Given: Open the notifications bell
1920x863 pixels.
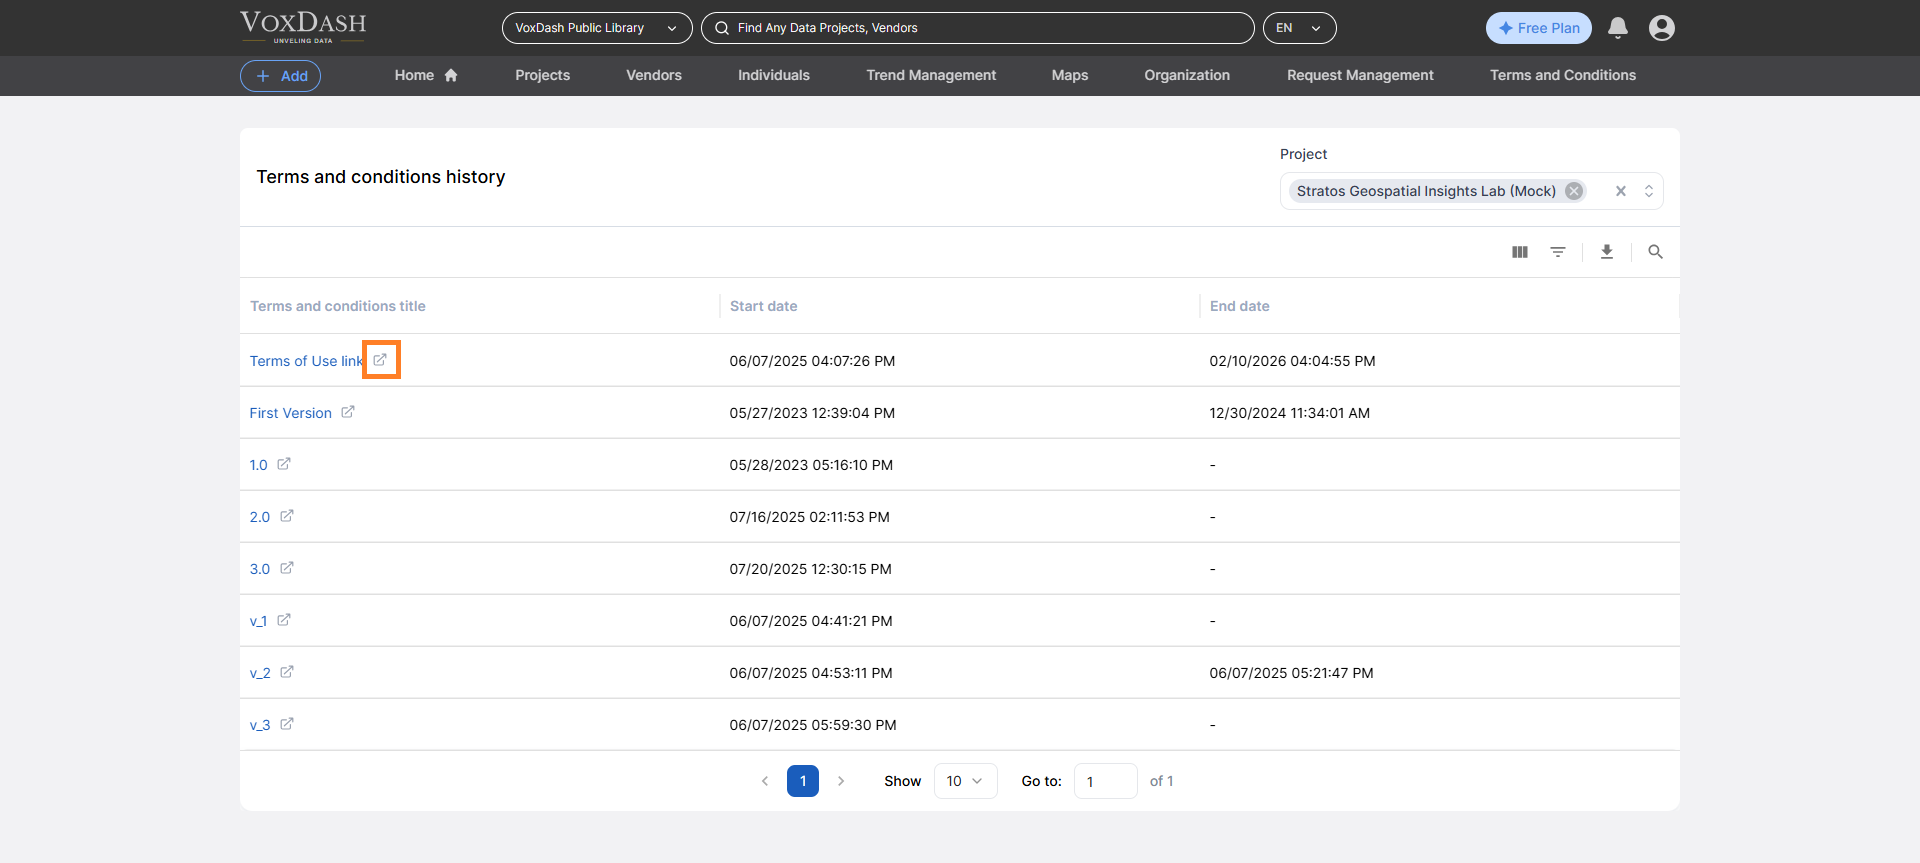Looking at the screenshot, I should coord(1618,28).
